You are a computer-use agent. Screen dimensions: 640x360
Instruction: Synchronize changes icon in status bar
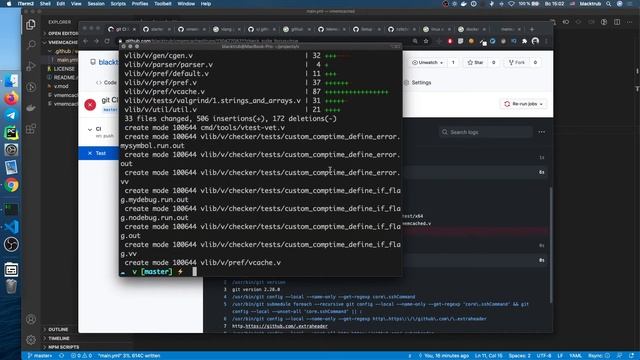click(x=61, y=356)
